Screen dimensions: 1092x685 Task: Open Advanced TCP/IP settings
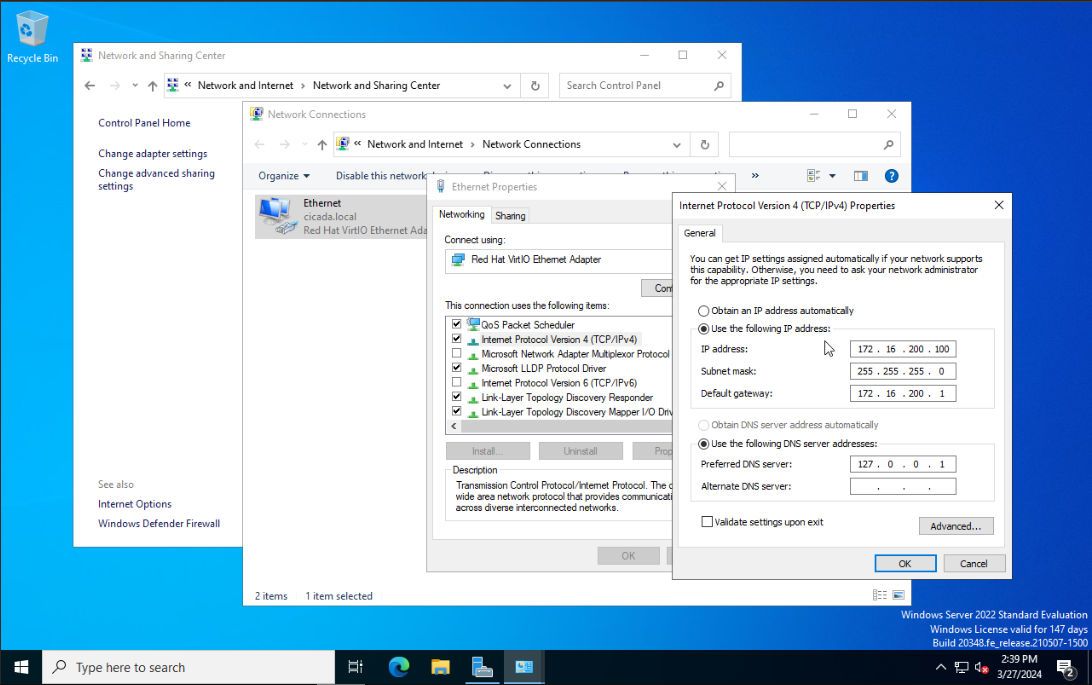[x=956, y=526]
